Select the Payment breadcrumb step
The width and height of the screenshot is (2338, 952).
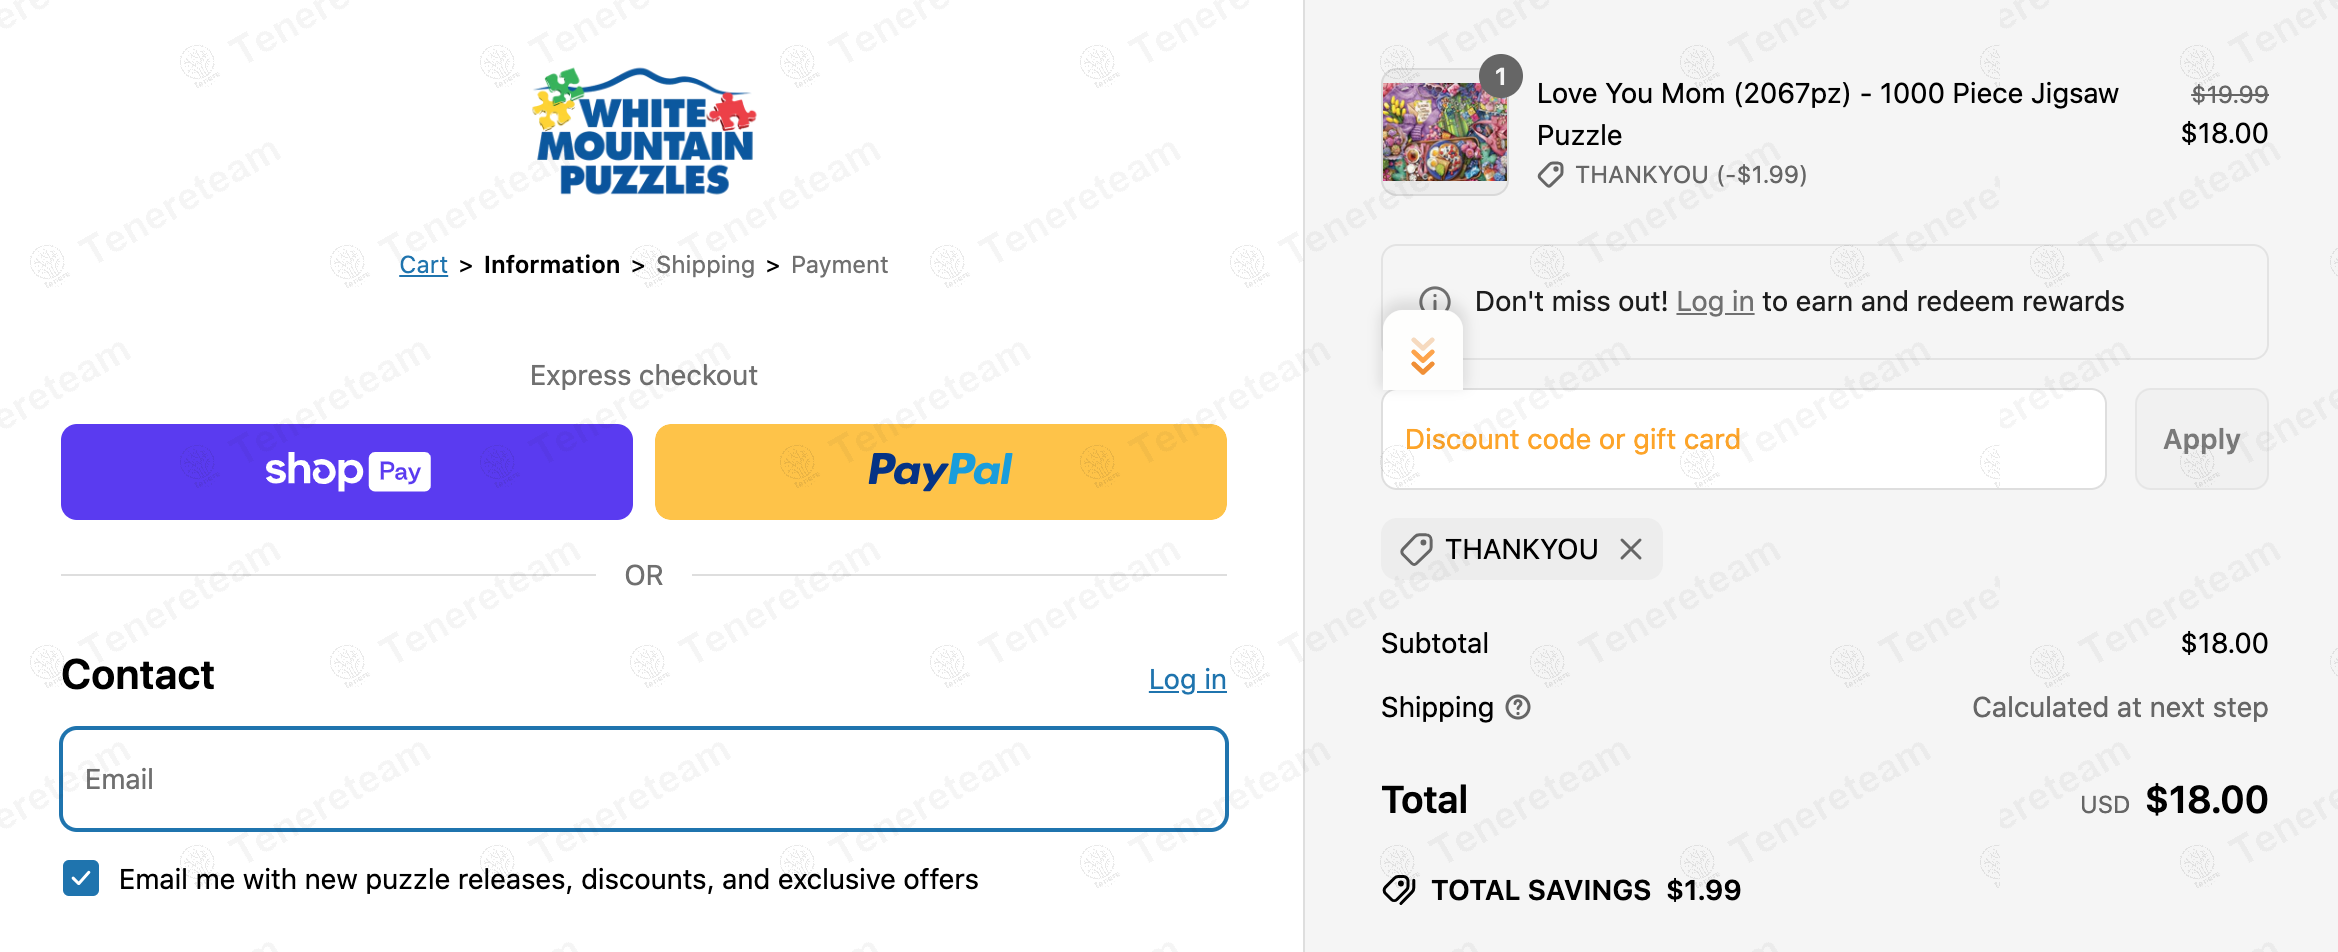click(839, 265)
